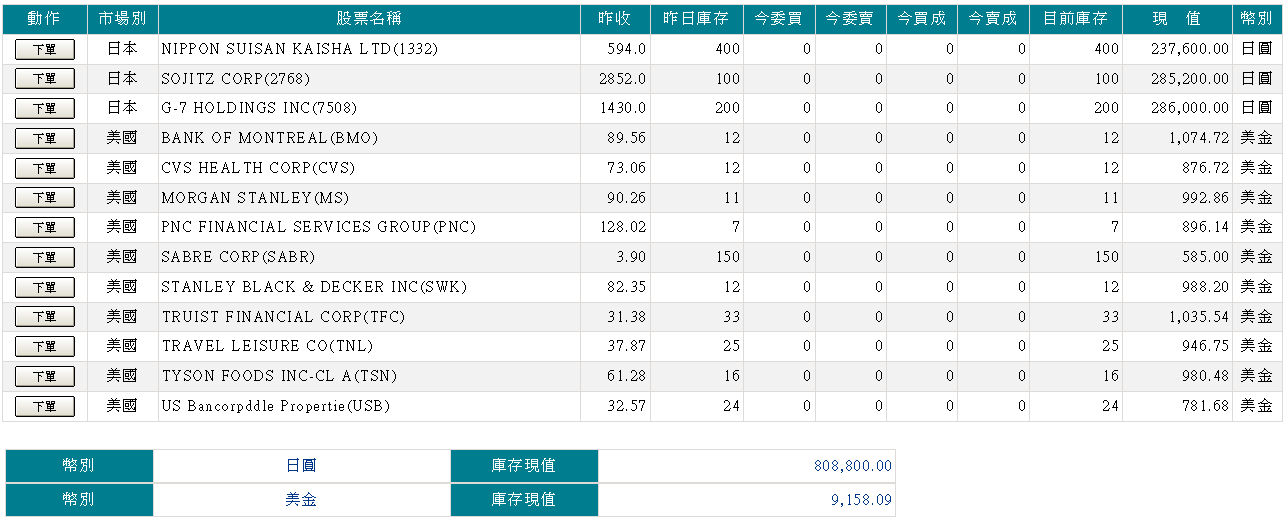1288x520 pixels.
Task: Click total inventory value 808,800.00
Action: pyautogui.click(x=853, y=466)
